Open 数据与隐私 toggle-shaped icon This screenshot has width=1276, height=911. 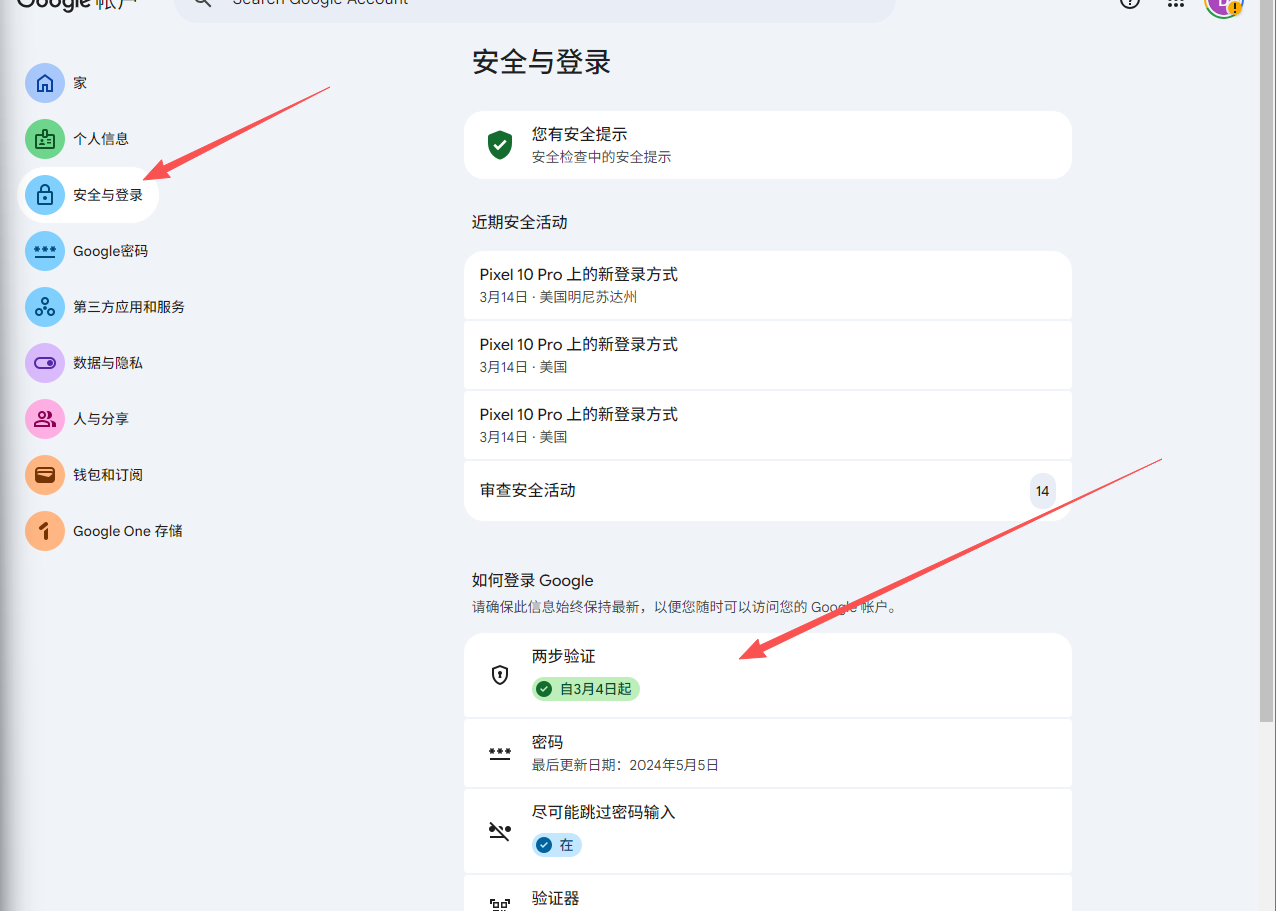[45, 363]
